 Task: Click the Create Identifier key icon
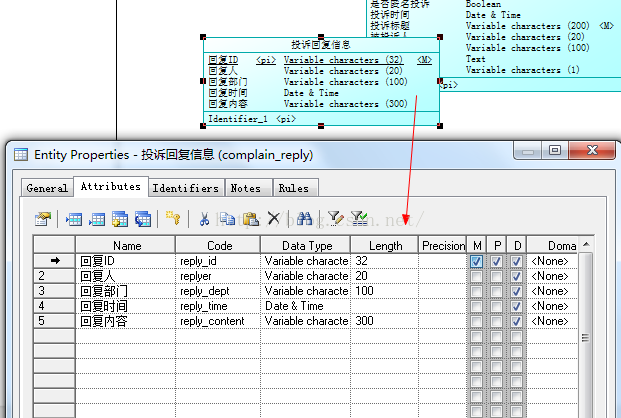pos(173,218)
